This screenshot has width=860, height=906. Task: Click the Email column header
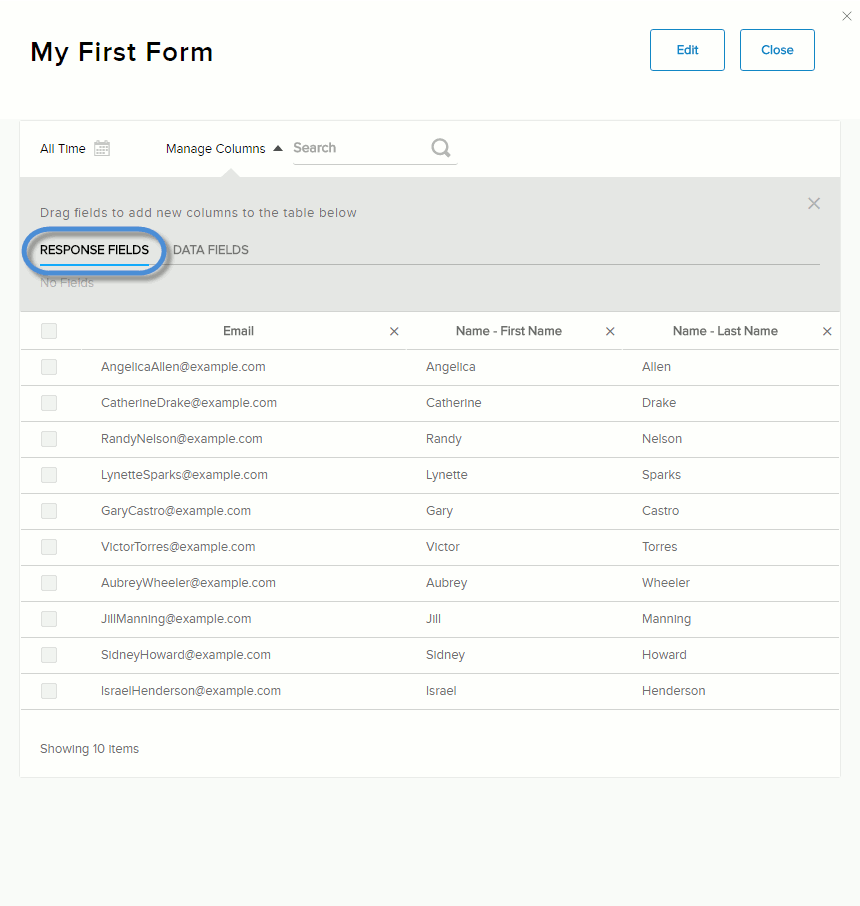point(238,331)
